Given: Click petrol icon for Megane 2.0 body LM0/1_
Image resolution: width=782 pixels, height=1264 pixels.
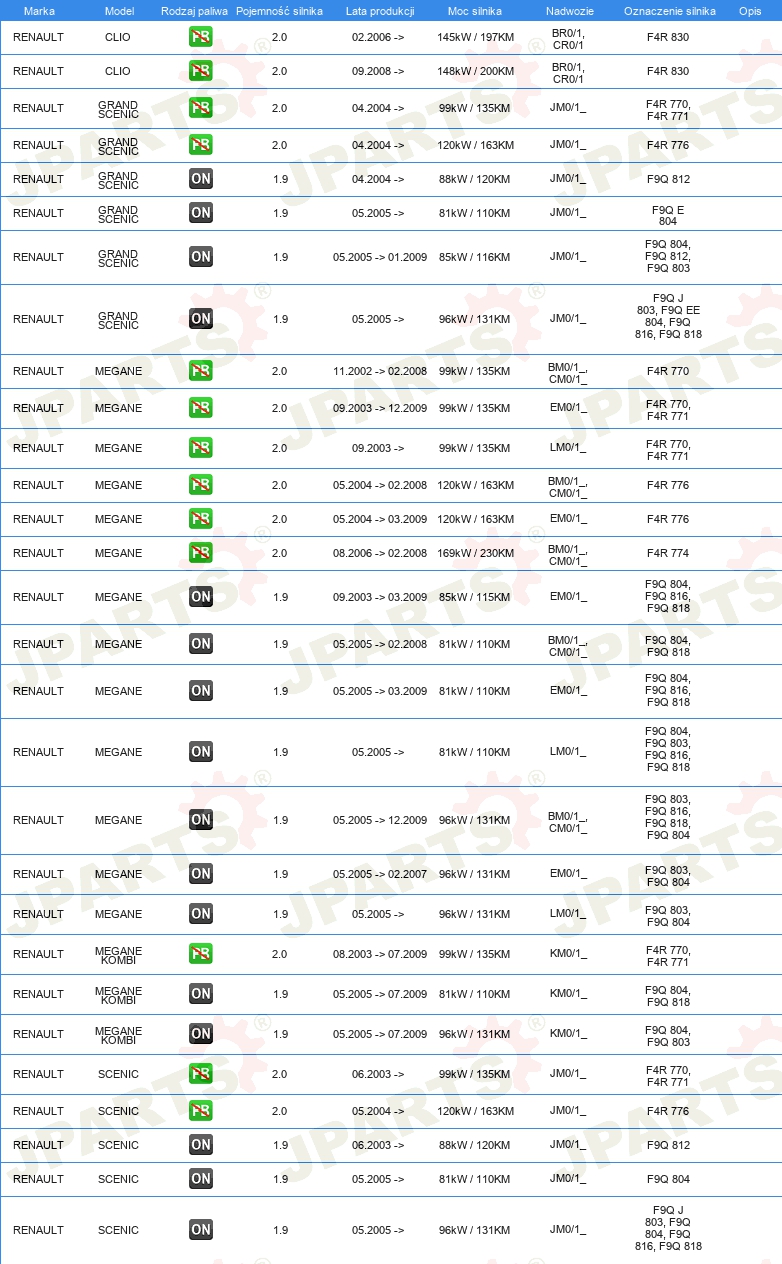Looking at the screenshot, I should (x=200, y=448).
